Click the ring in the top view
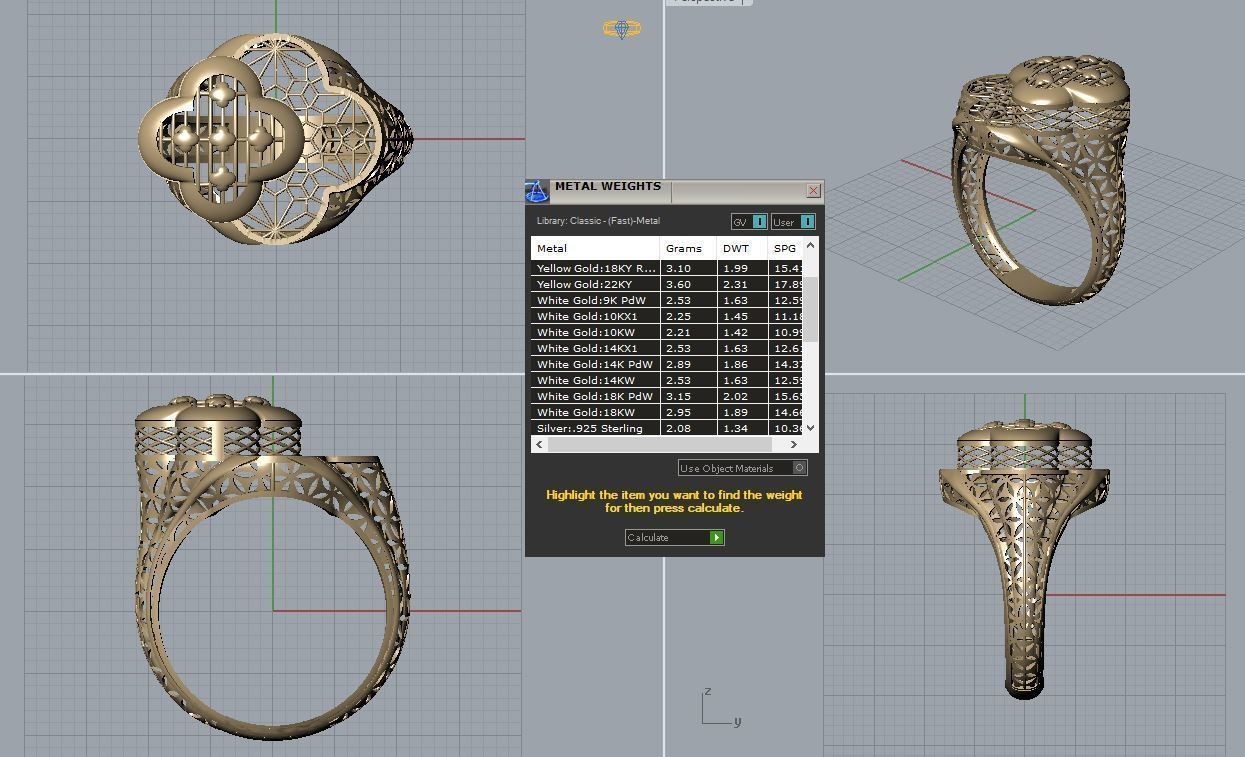1245x757 pixels. [x=275, y=138]
